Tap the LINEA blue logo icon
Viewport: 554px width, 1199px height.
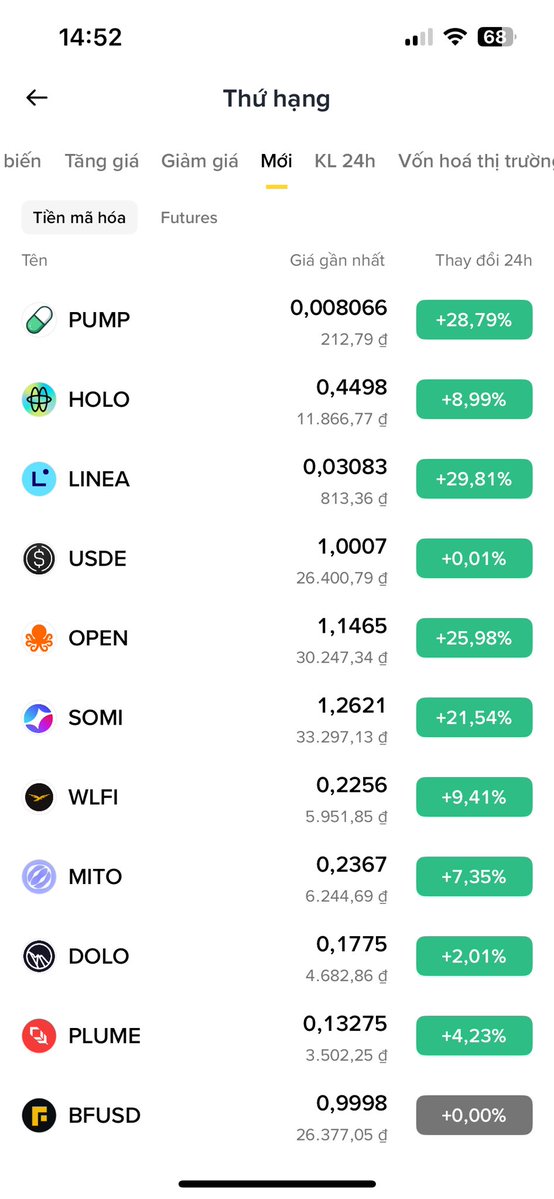tap(39, 479)
